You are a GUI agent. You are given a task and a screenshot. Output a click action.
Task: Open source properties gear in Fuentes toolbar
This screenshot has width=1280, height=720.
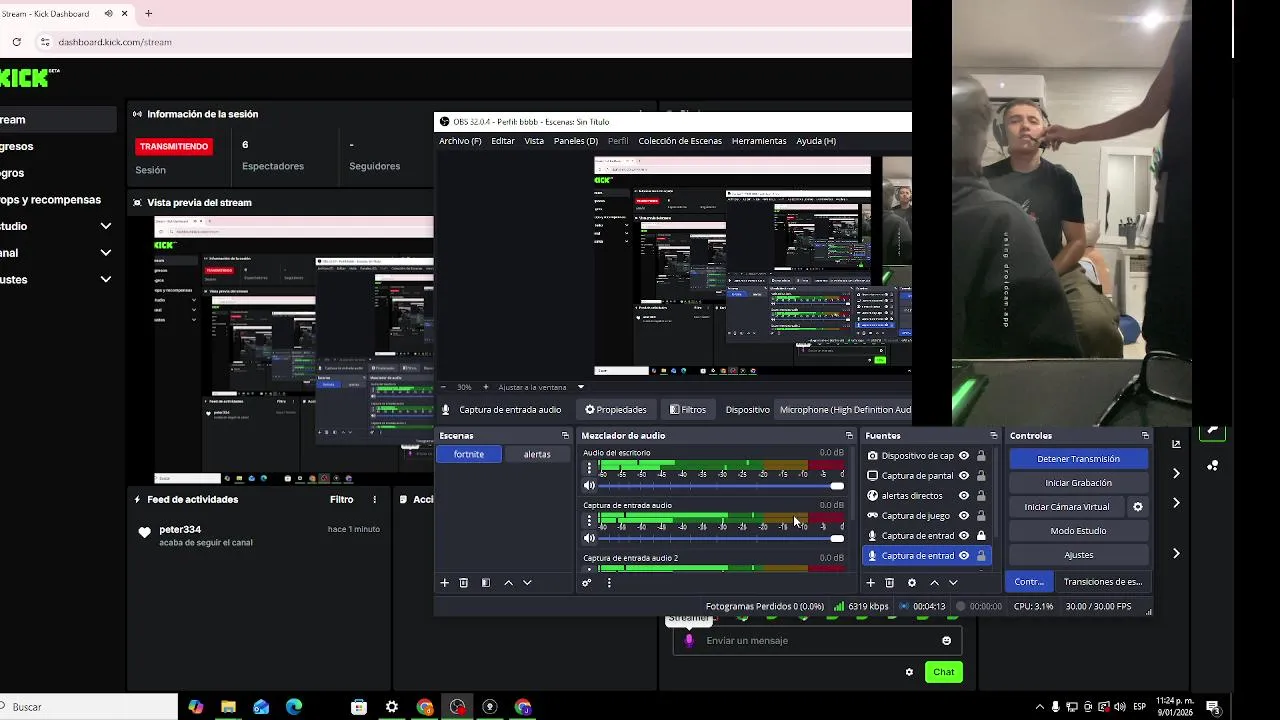coord(911,583)
